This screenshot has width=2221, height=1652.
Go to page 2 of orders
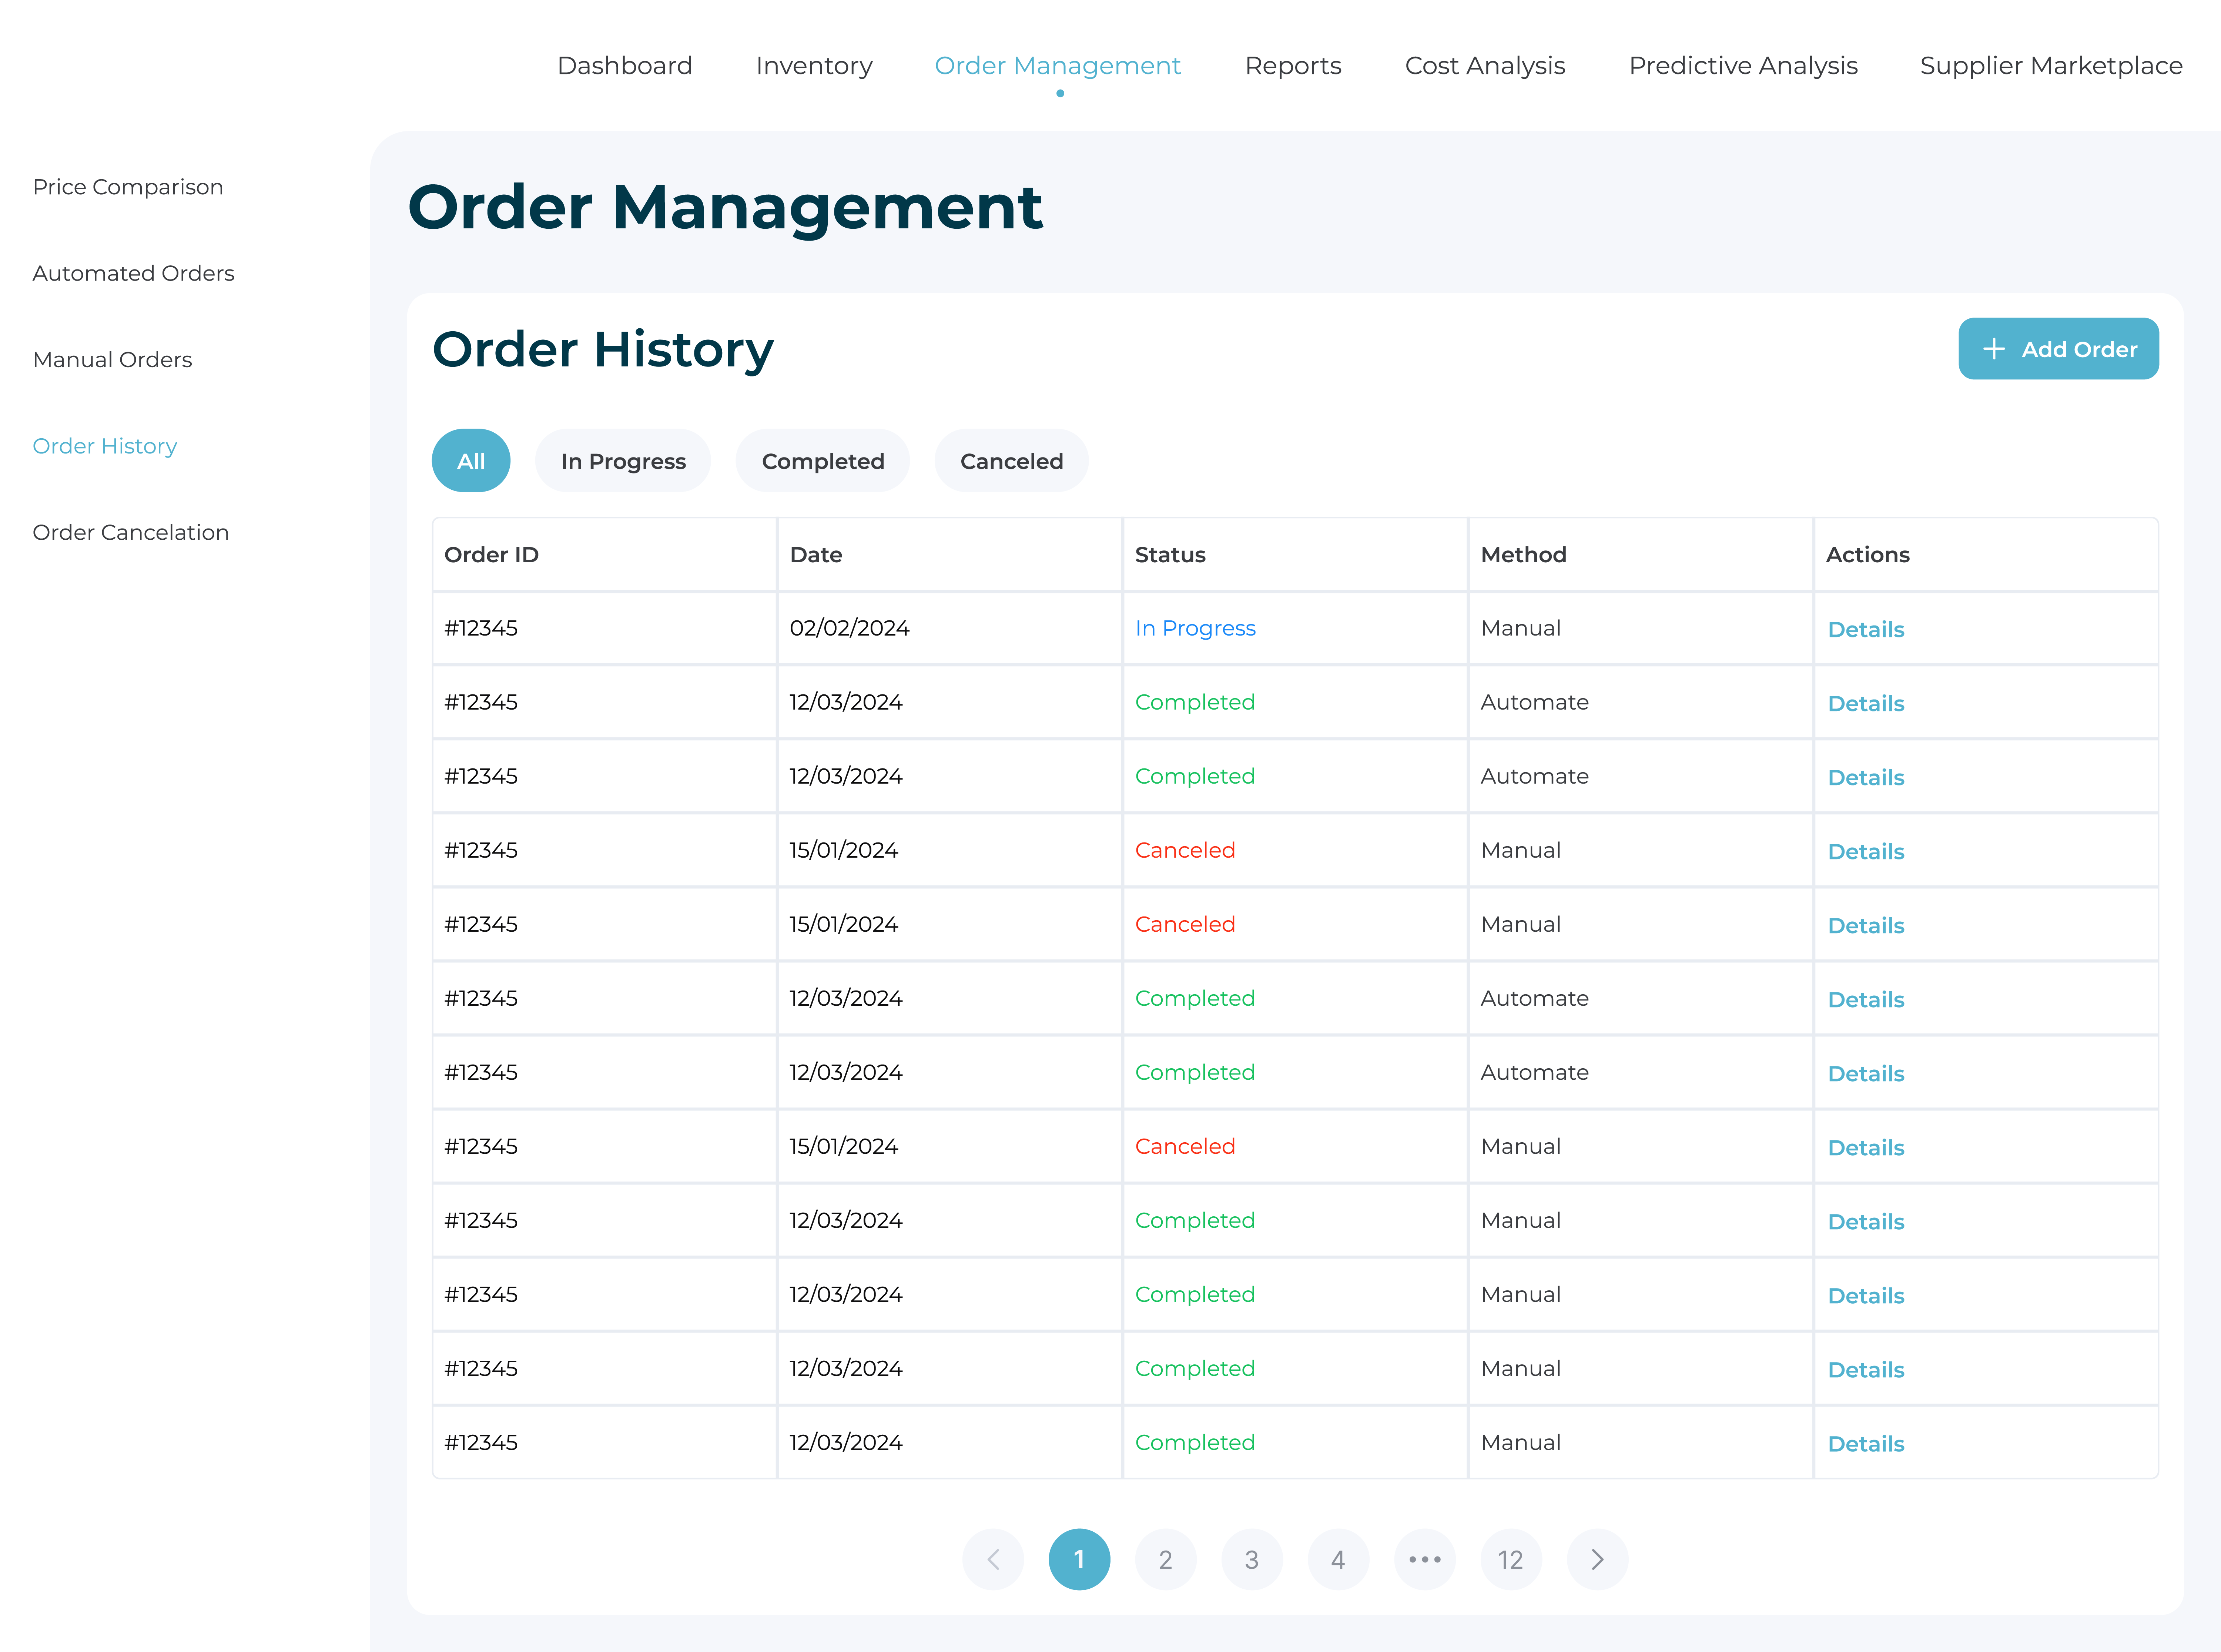[x=1165, y=1559]
